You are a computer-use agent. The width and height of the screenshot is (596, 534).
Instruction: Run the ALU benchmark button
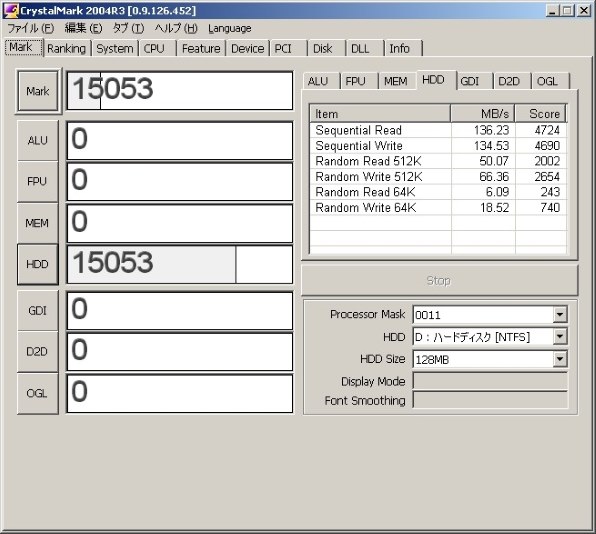point(38,141)
